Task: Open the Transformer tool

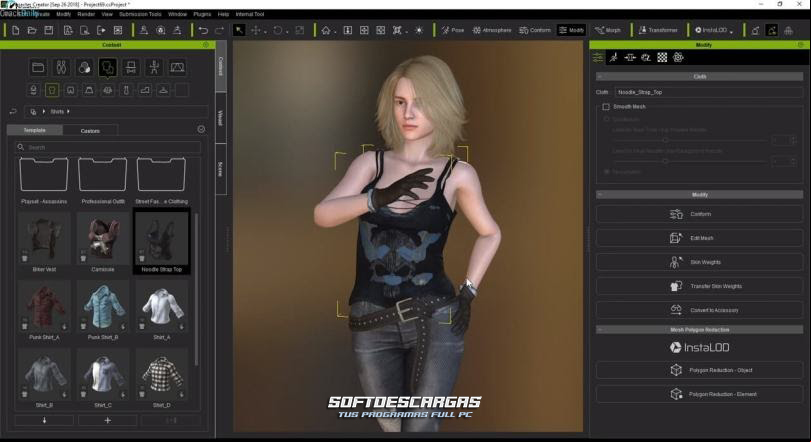Action: 658,31
